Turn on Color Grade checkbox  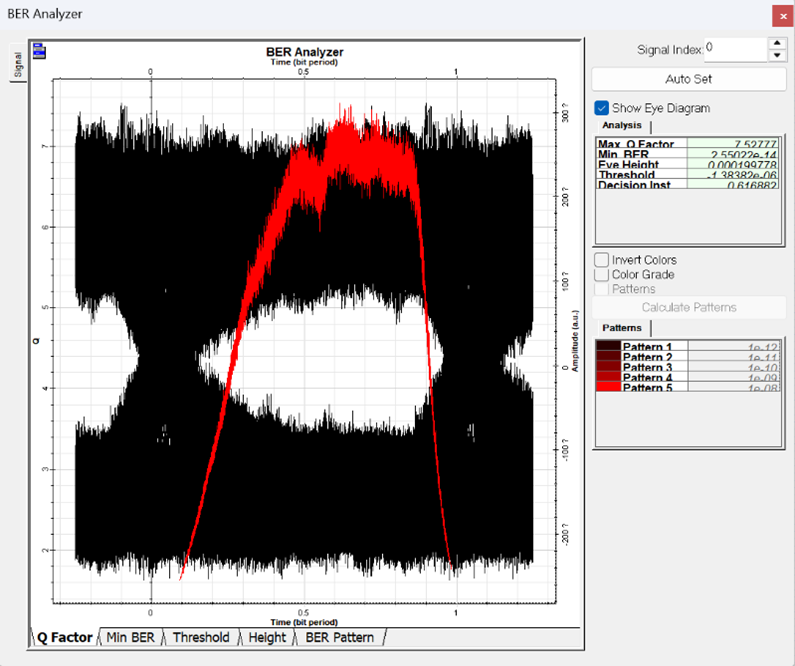[x=601, y=274]
